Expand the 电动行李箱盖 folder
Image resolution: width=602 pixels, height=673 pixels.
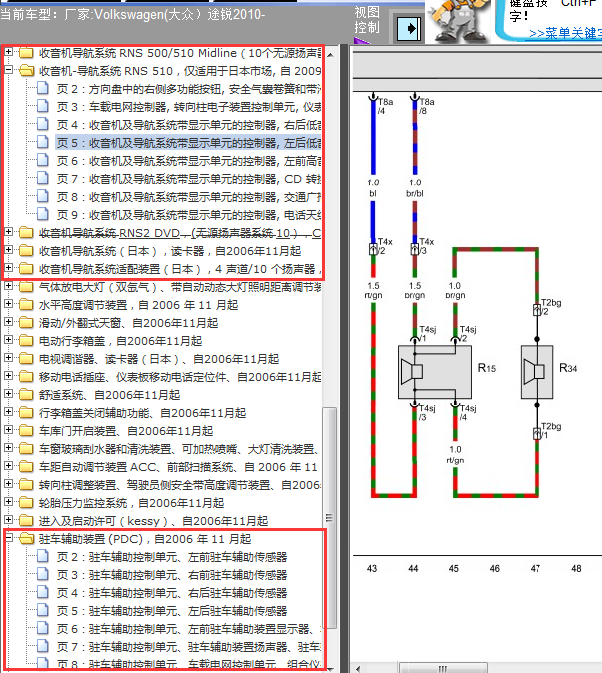(x=8, y=340)
